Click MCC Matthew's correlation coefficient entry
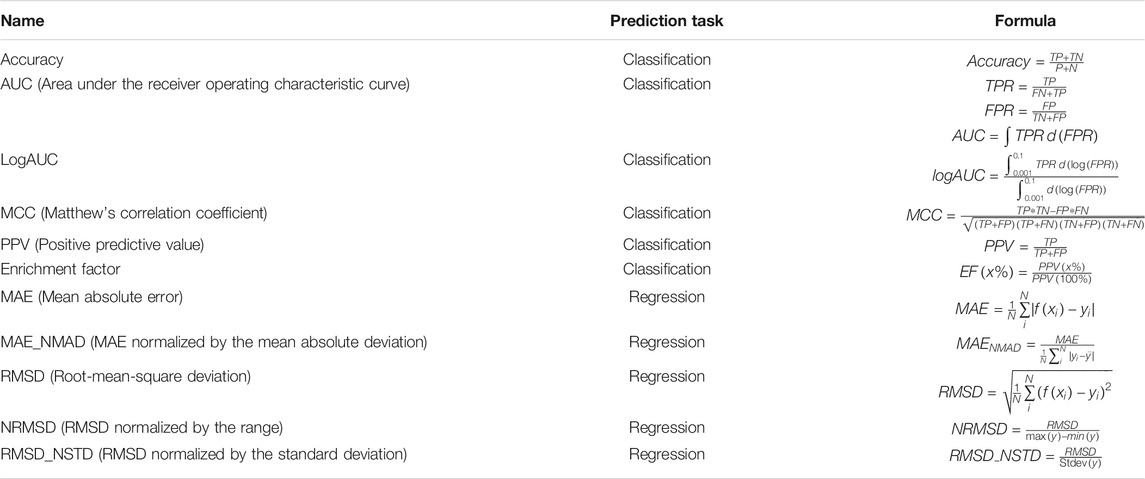 click(x=134, y=214)
